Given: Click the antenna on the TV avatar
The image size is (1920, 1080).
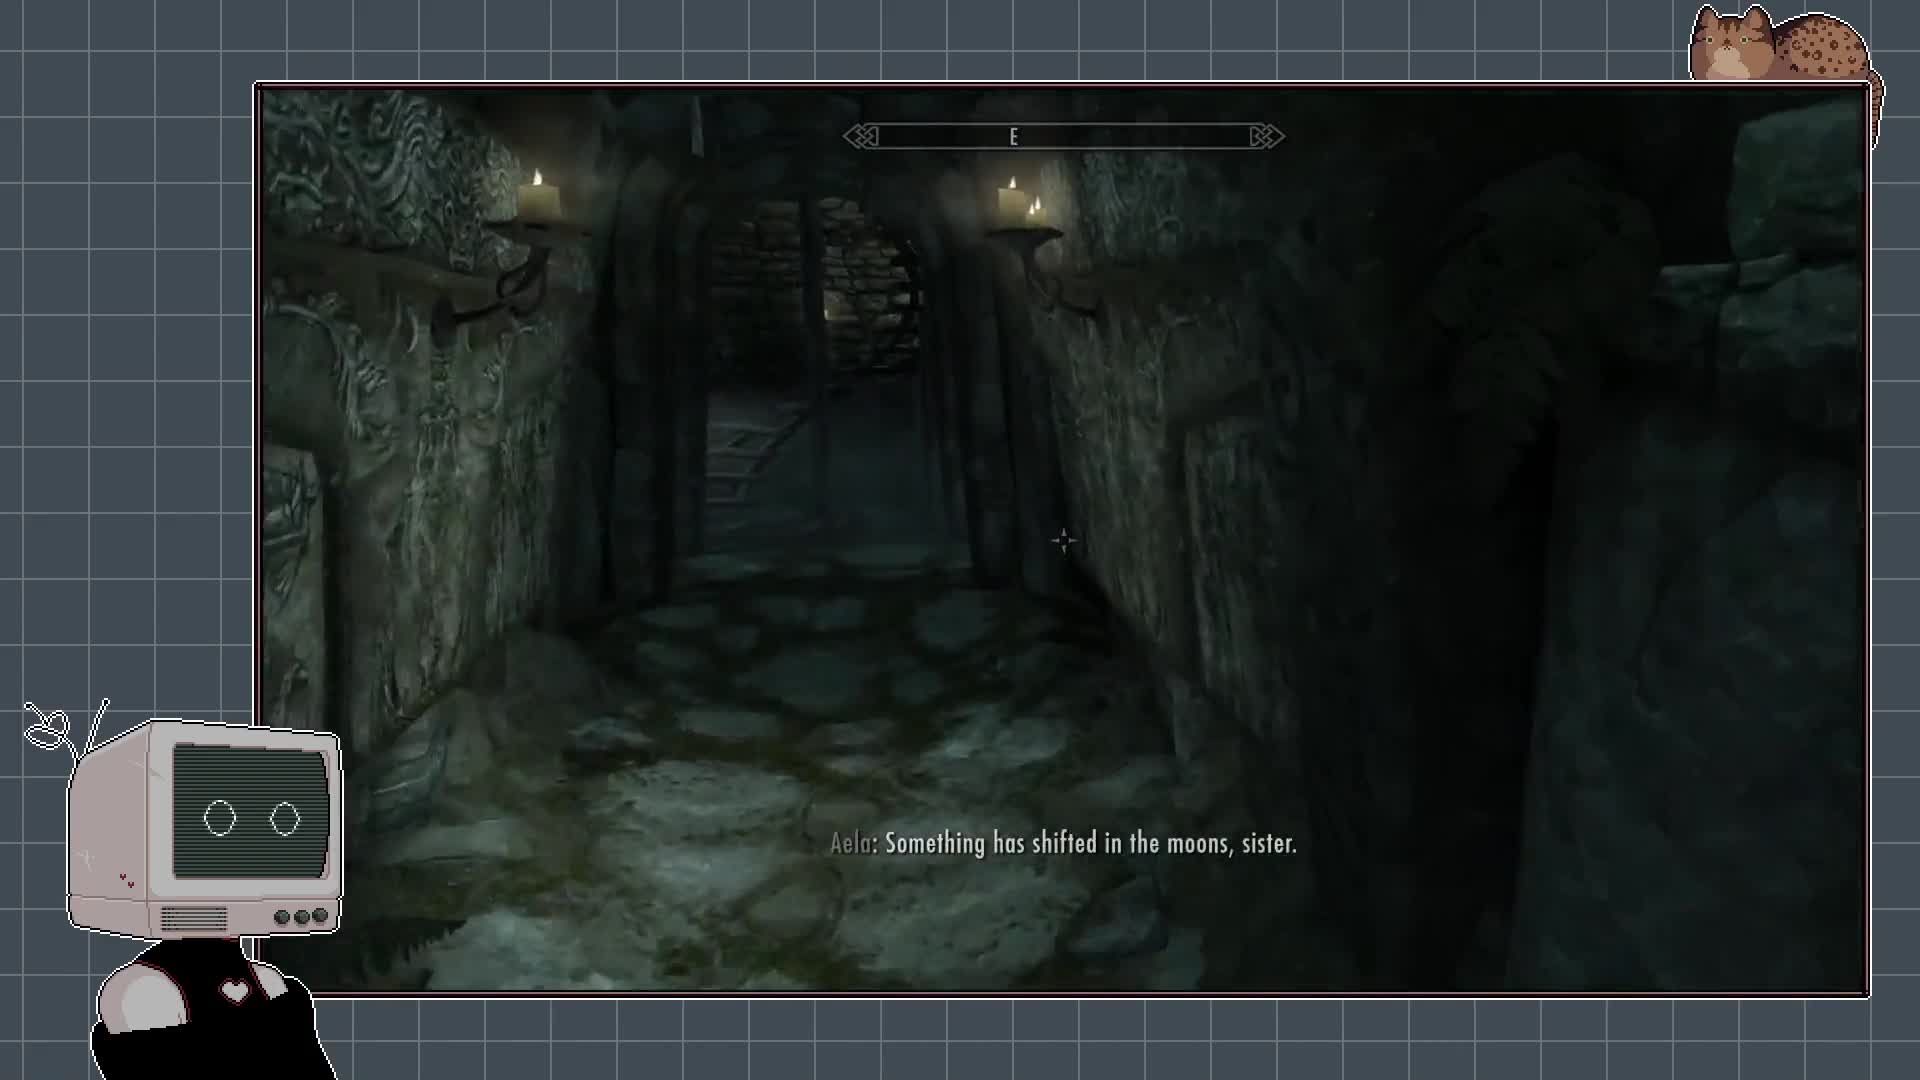Looking at the screenshot, I should pos(65,730).
